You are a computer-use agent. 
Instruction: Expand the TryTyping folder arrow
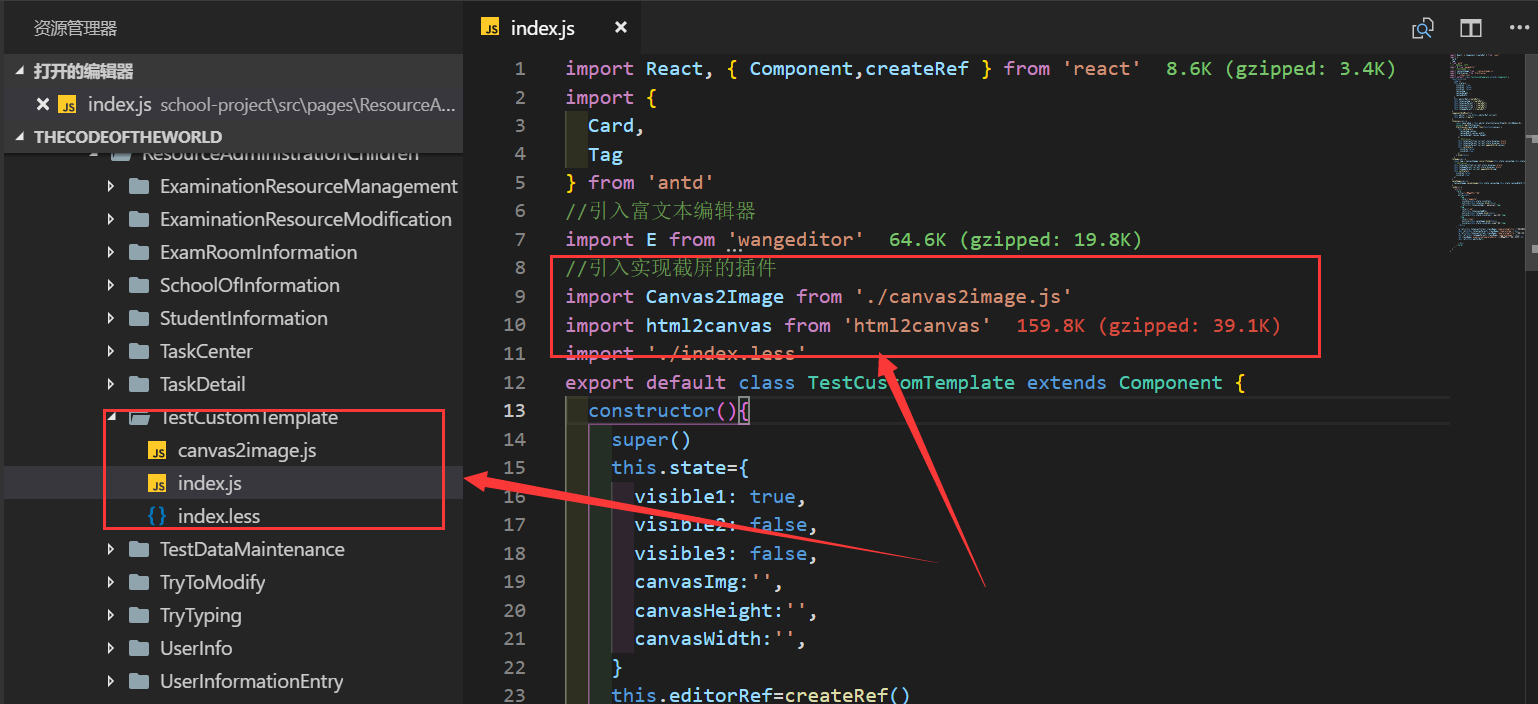[111, 616]
